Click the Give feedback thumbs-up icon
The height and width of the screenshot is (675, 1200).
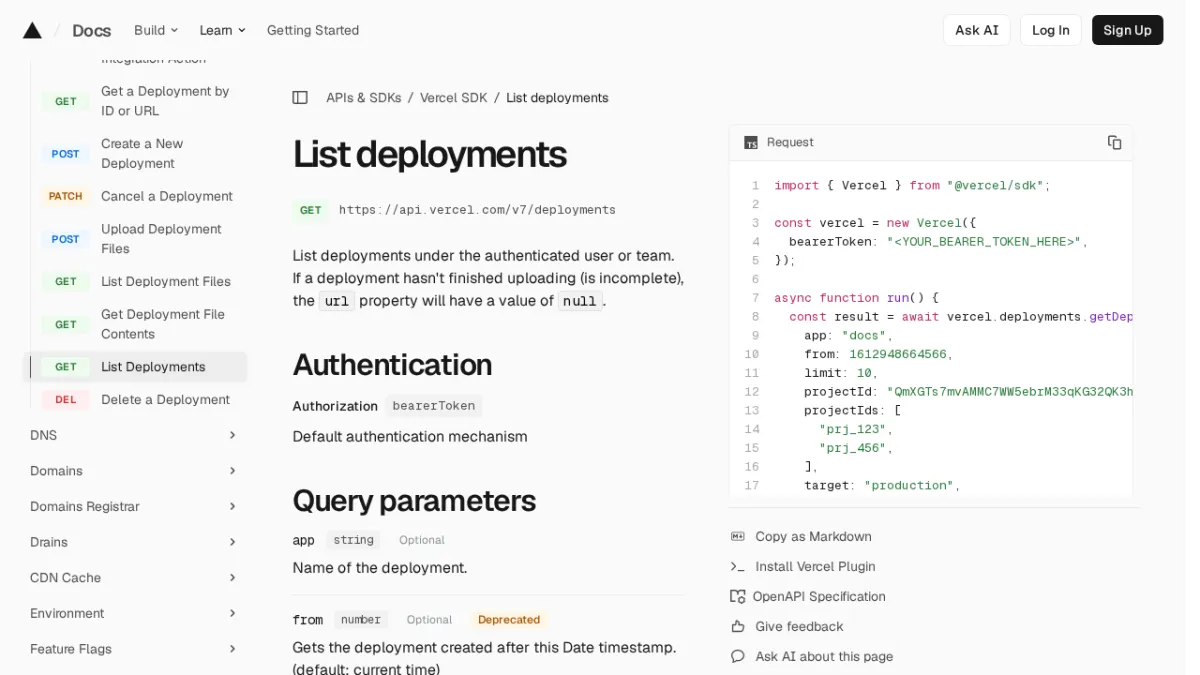coord(738,627)
